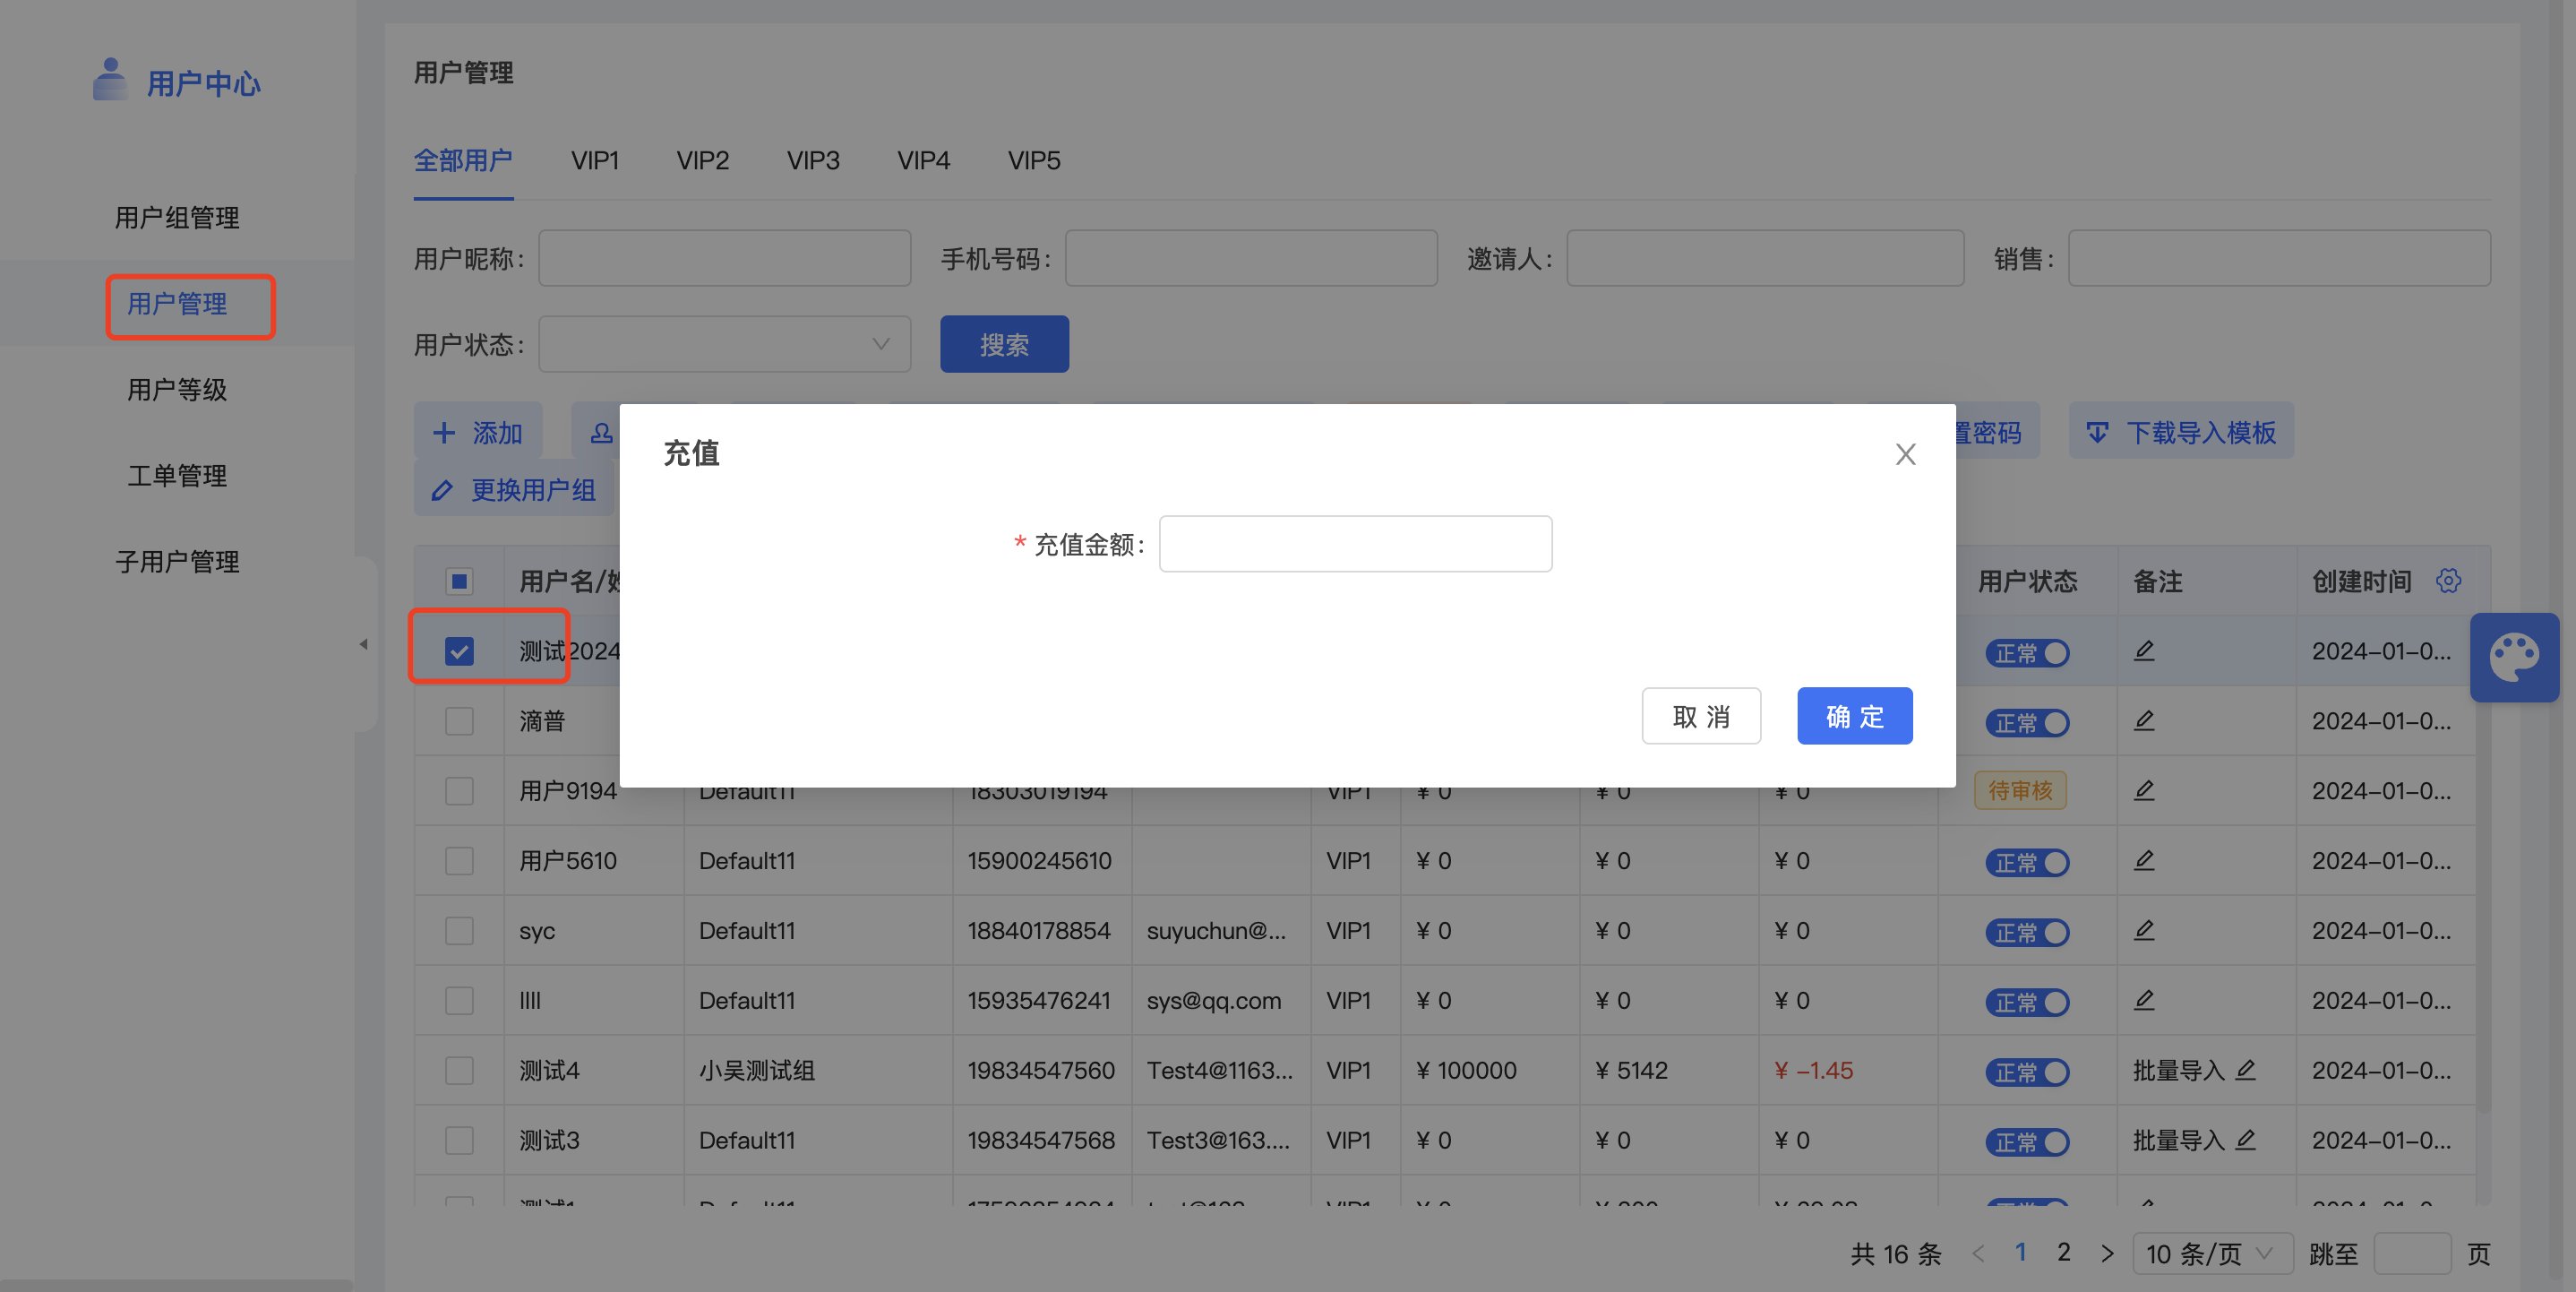Click the 用户昵称 input field
This screenshot has height=1292, width=2576.
pos(725,258)
